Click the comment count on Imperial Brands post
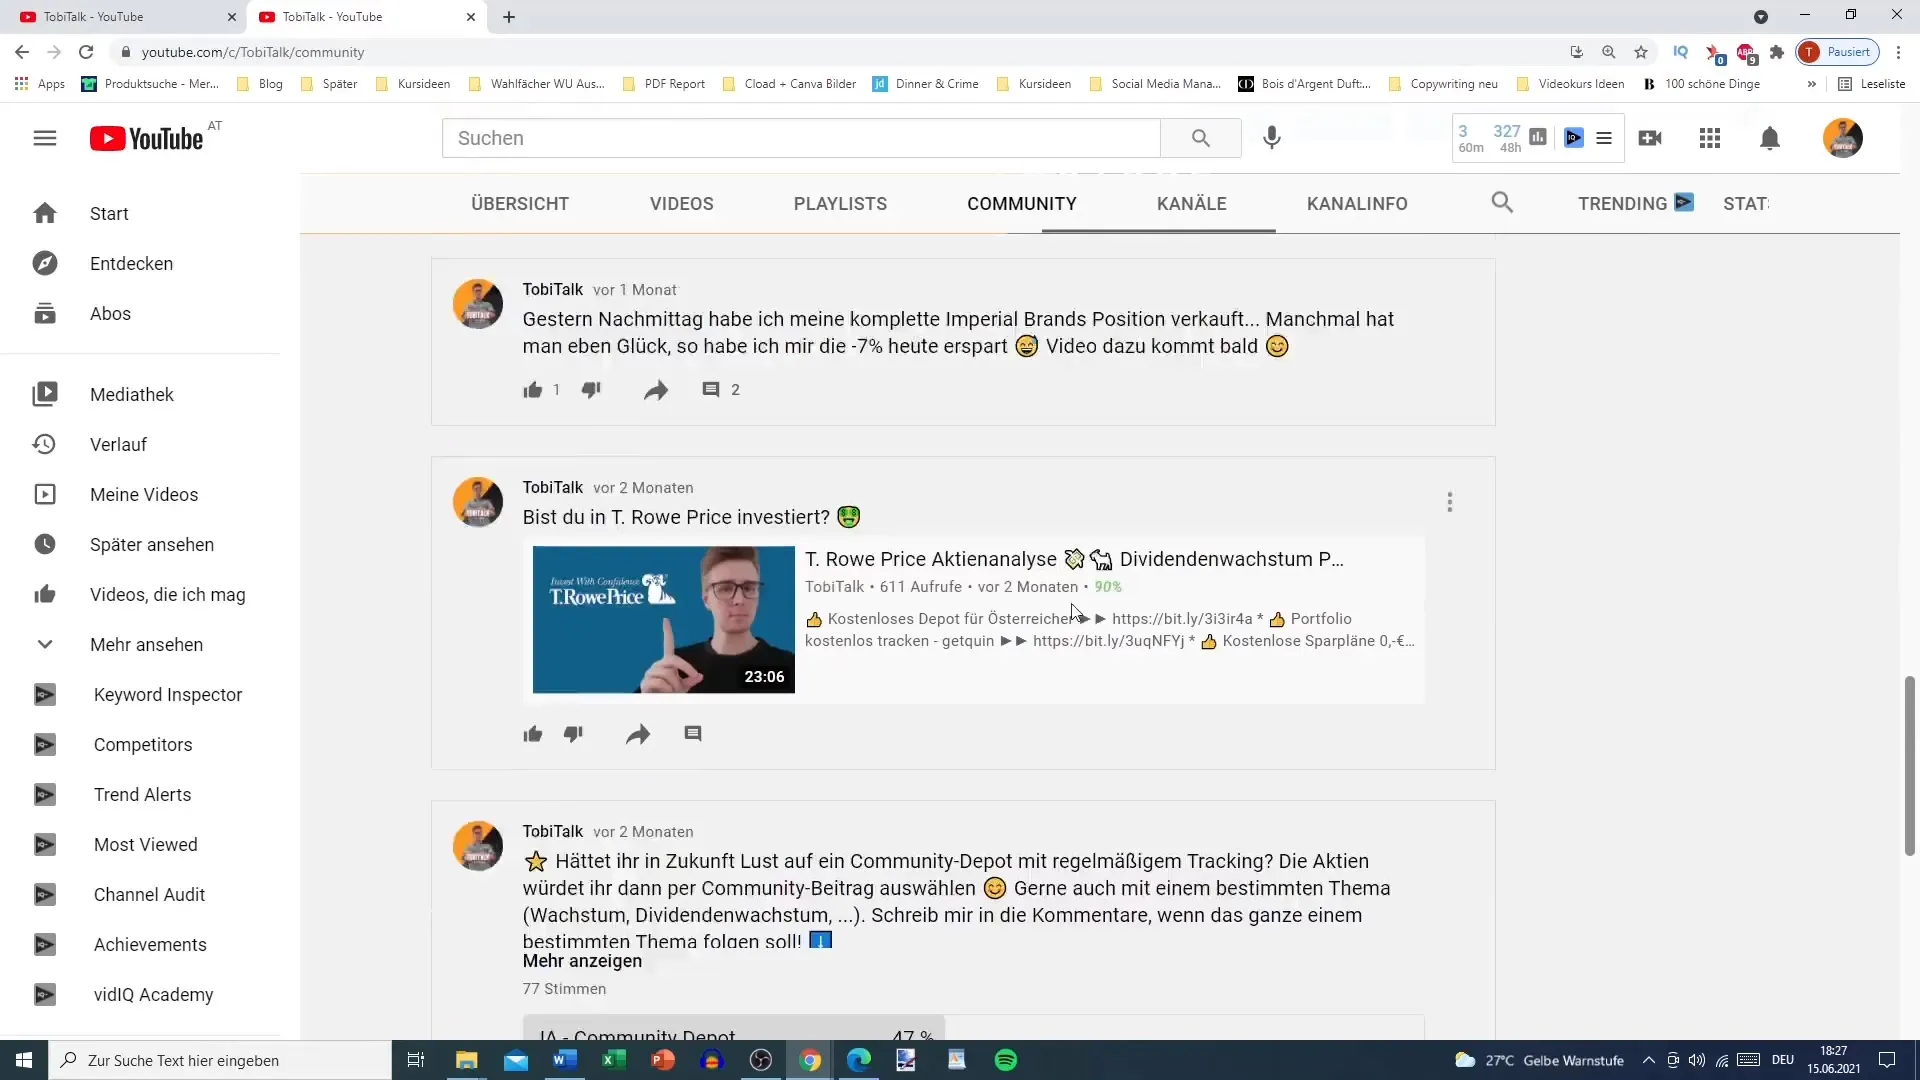1920x1080 pixels. tap(721, 389)
